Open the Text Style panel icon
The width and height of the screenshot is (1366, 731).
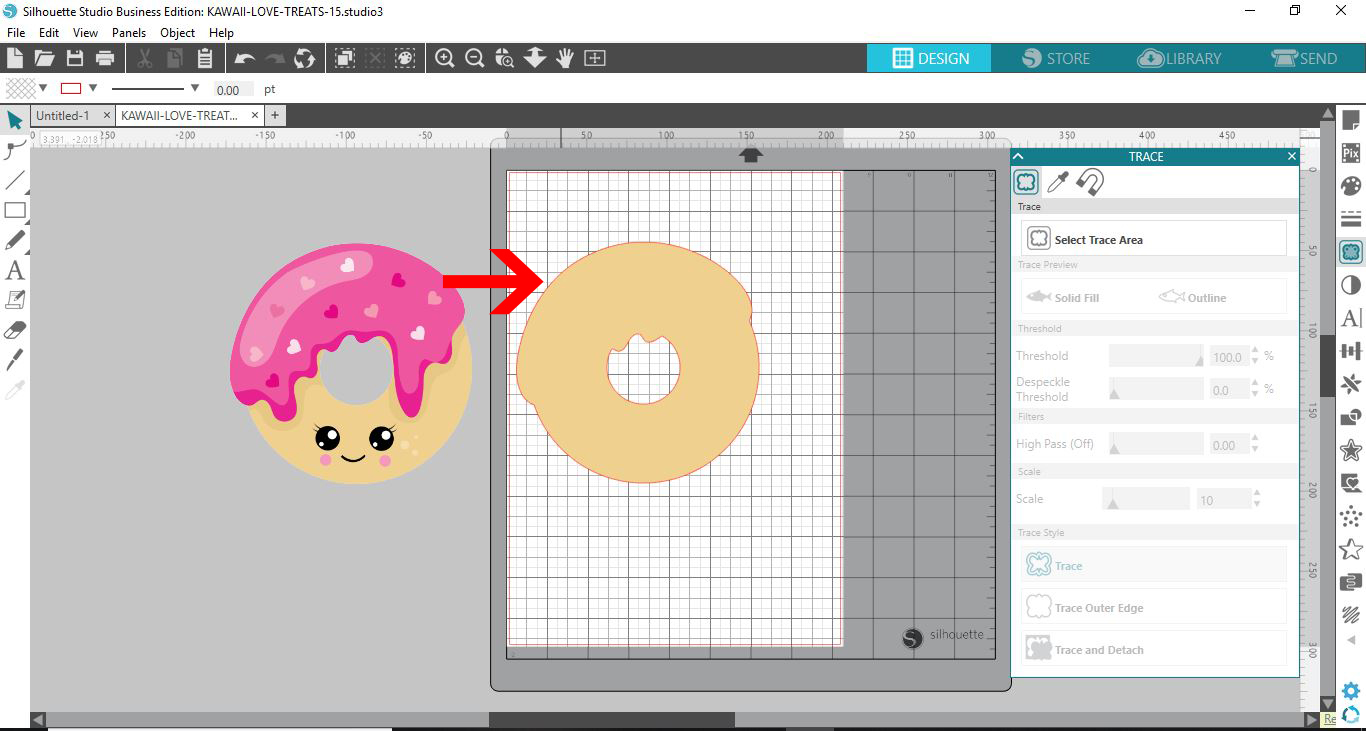point(1351,318)
